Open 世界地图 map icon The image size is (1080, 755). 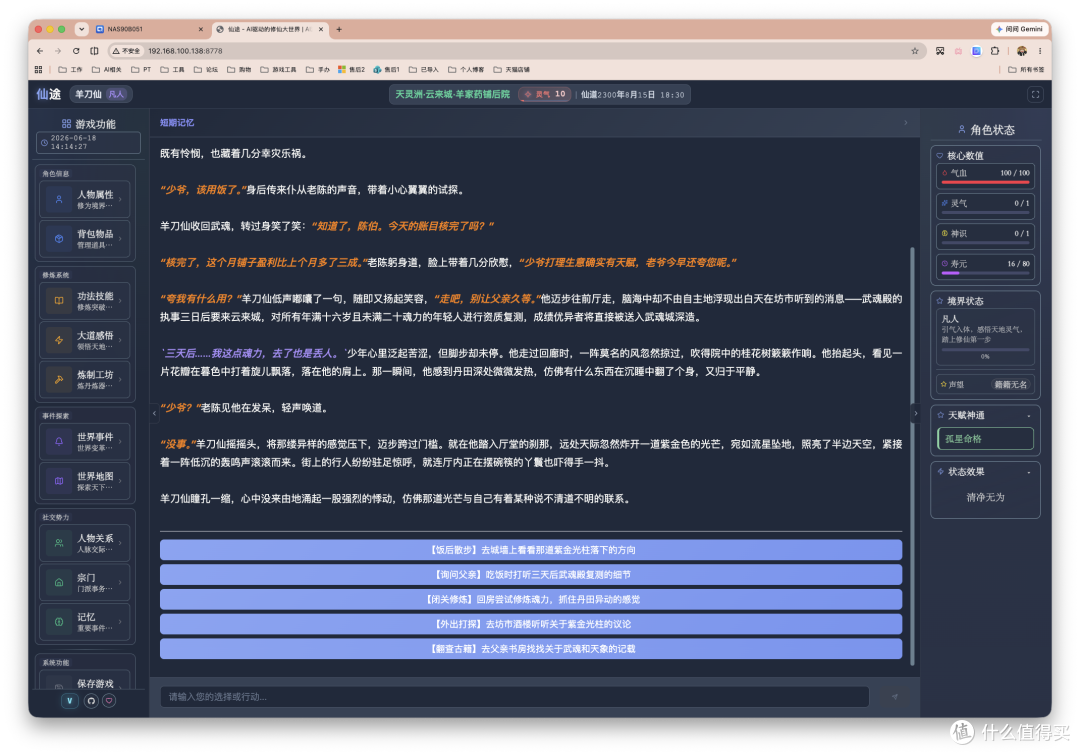point(59,481)
